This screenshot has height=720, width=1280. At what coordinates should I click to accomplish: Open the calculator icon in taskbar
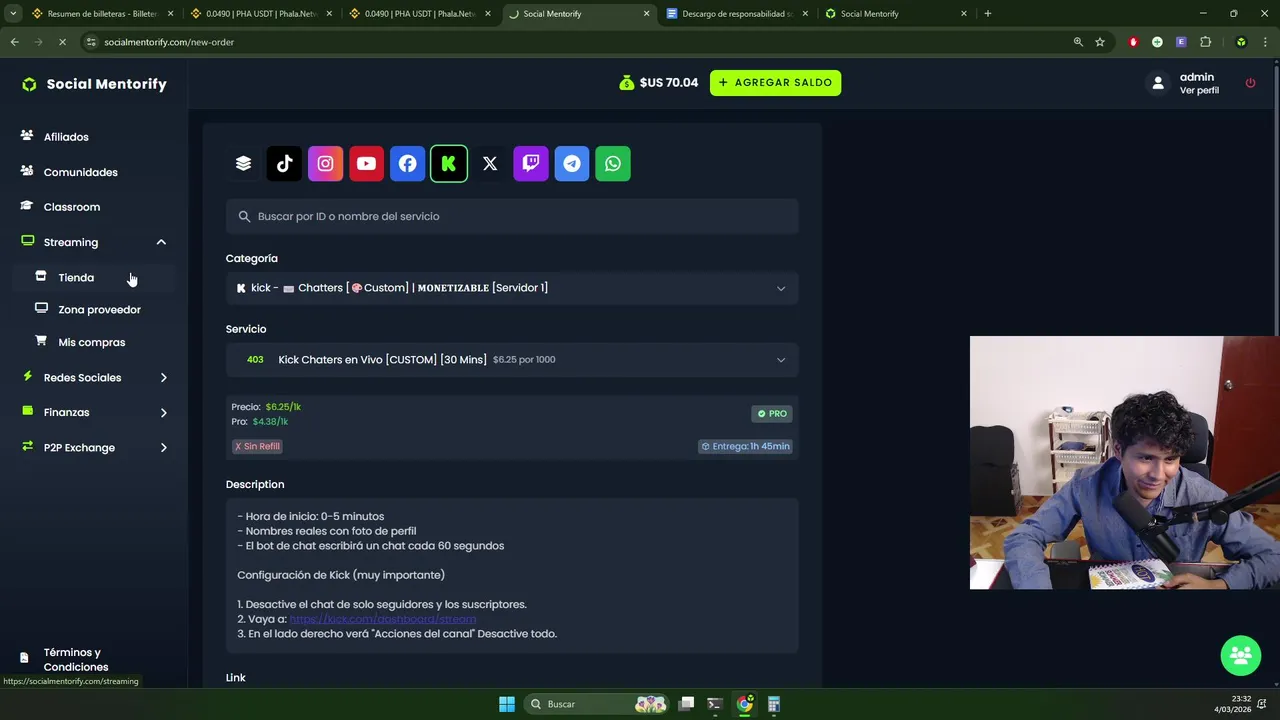[x=773, y=704]
